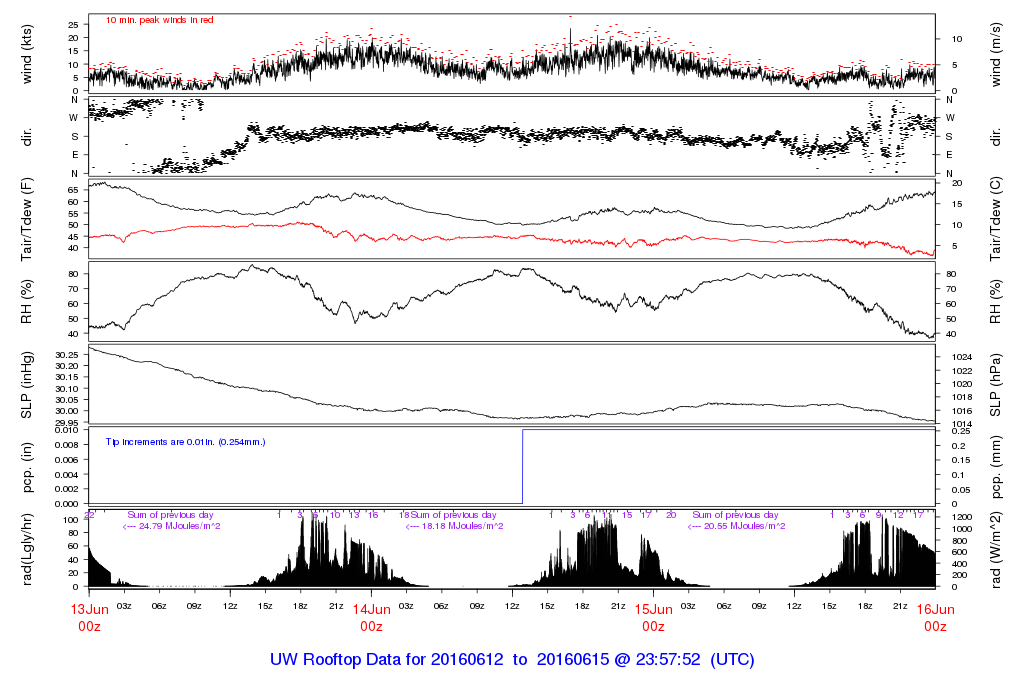
Task: Click the '30.10' SLP axis value
Action: click(67, 389)
